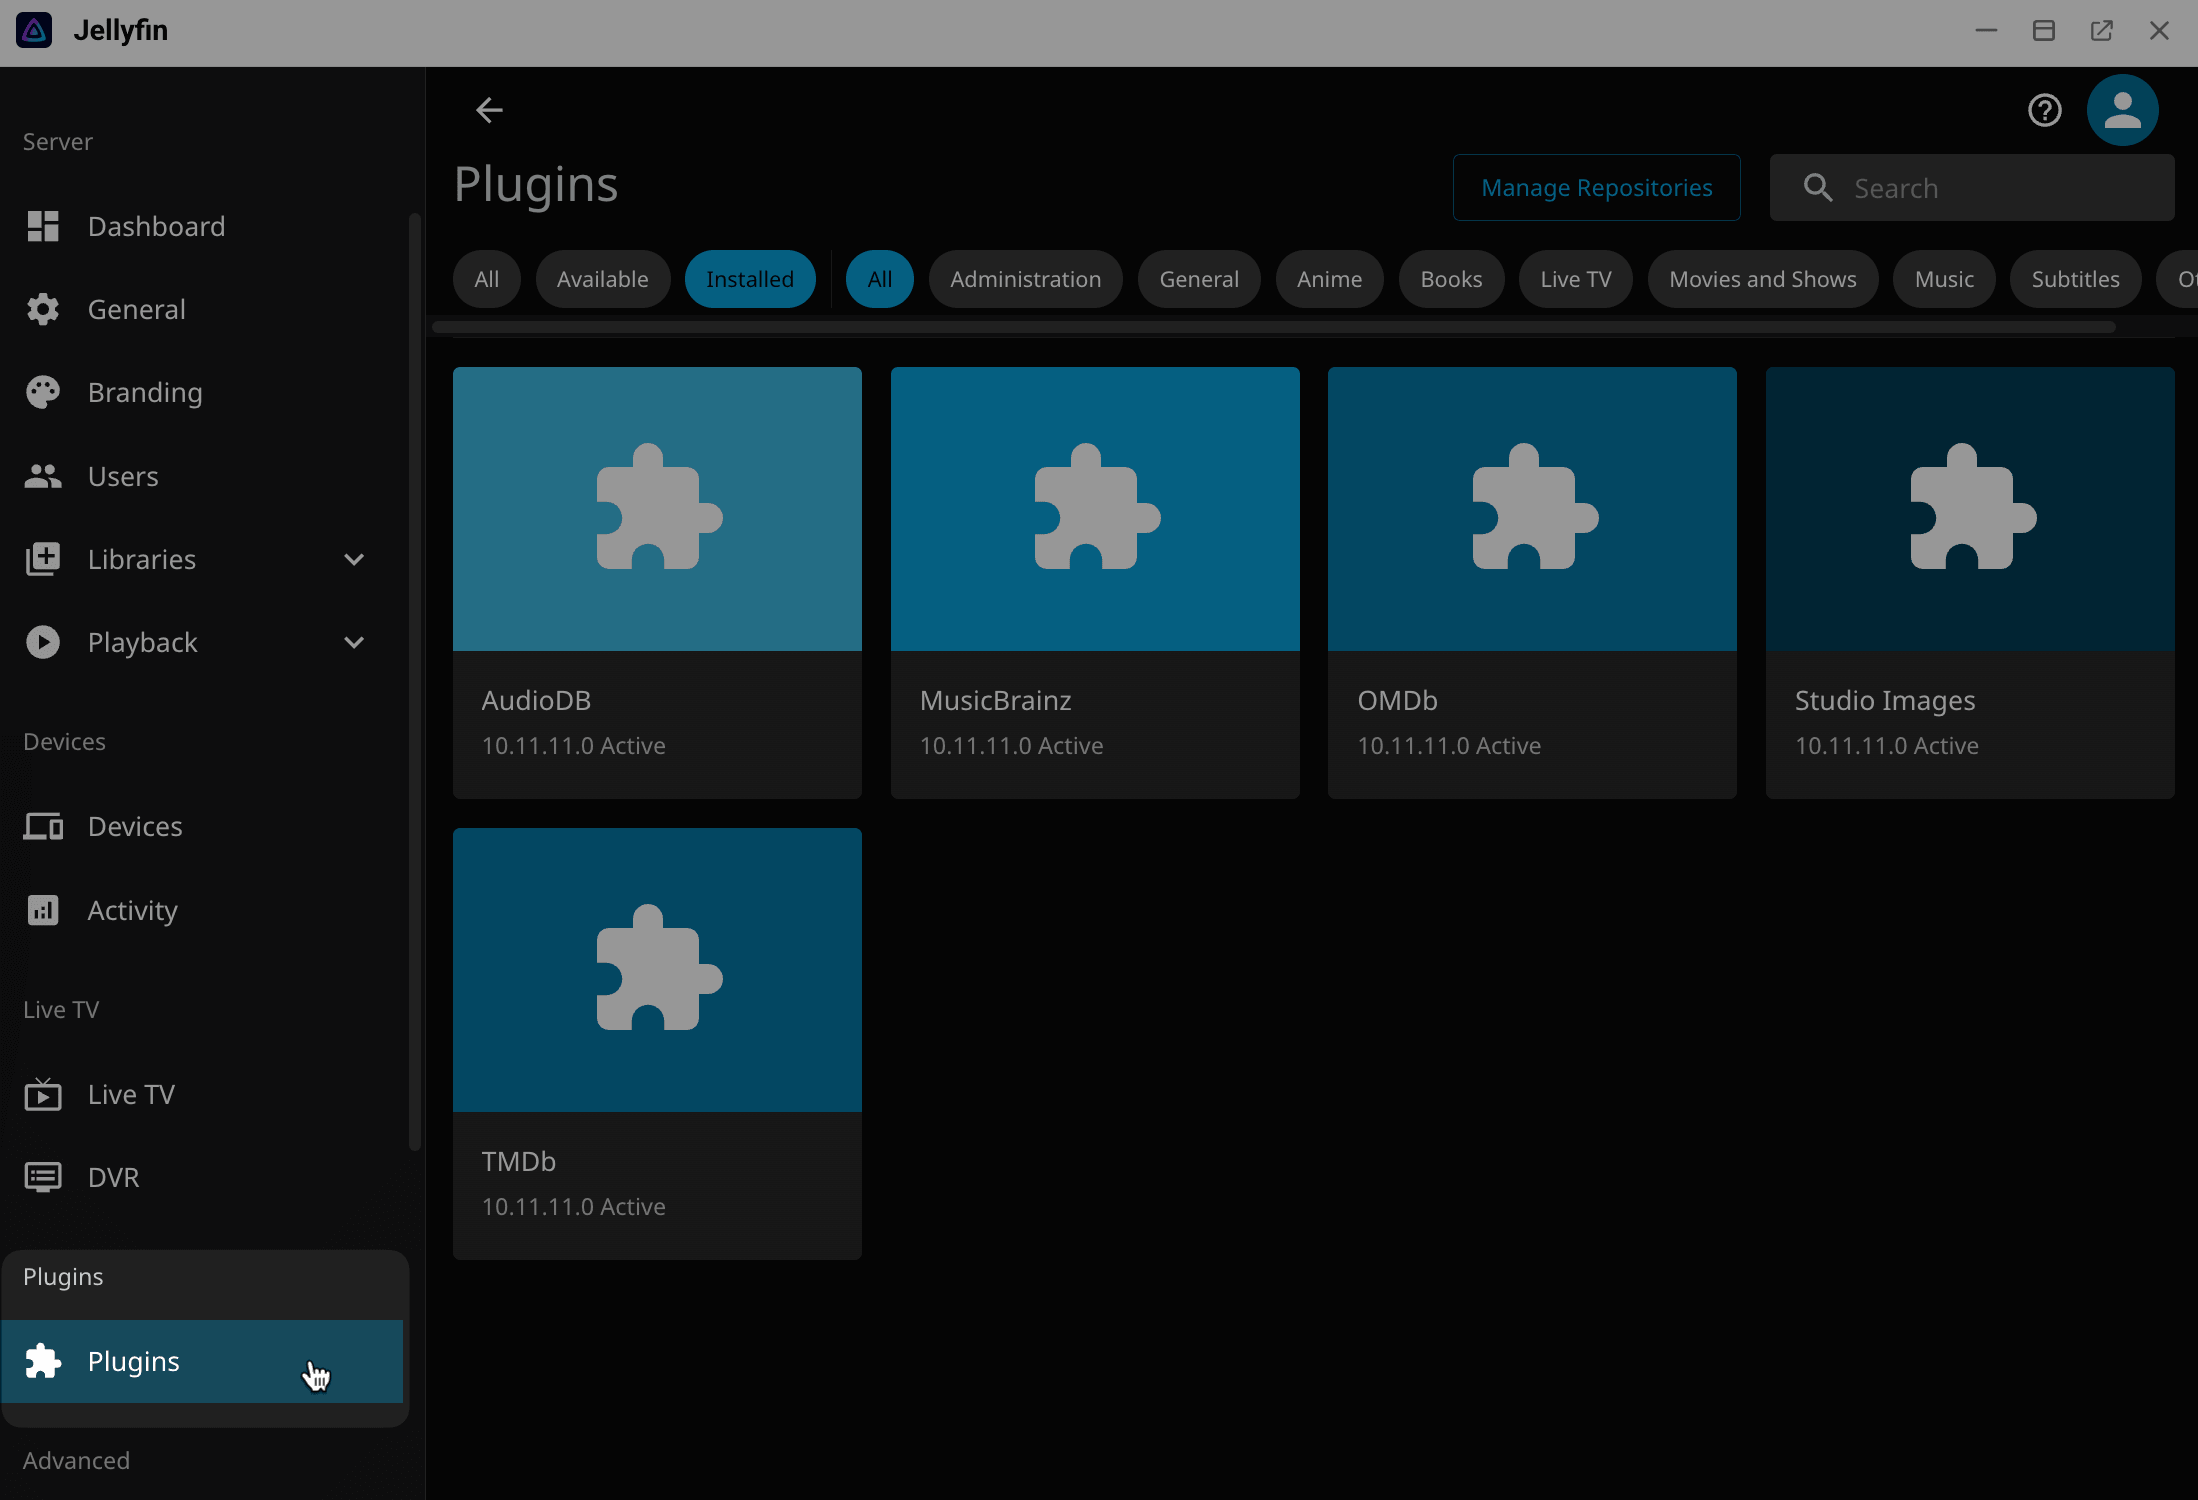
Task: Focus the plugin Search field
Action: [1972, 188]
